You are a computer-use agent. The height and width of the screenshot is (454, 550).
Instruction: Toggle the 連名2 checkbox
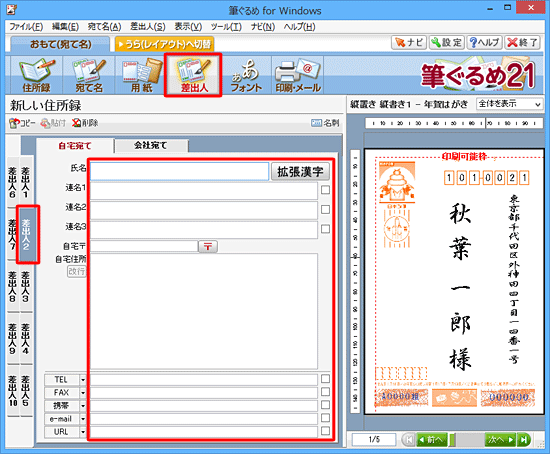(x=325, y=209)
